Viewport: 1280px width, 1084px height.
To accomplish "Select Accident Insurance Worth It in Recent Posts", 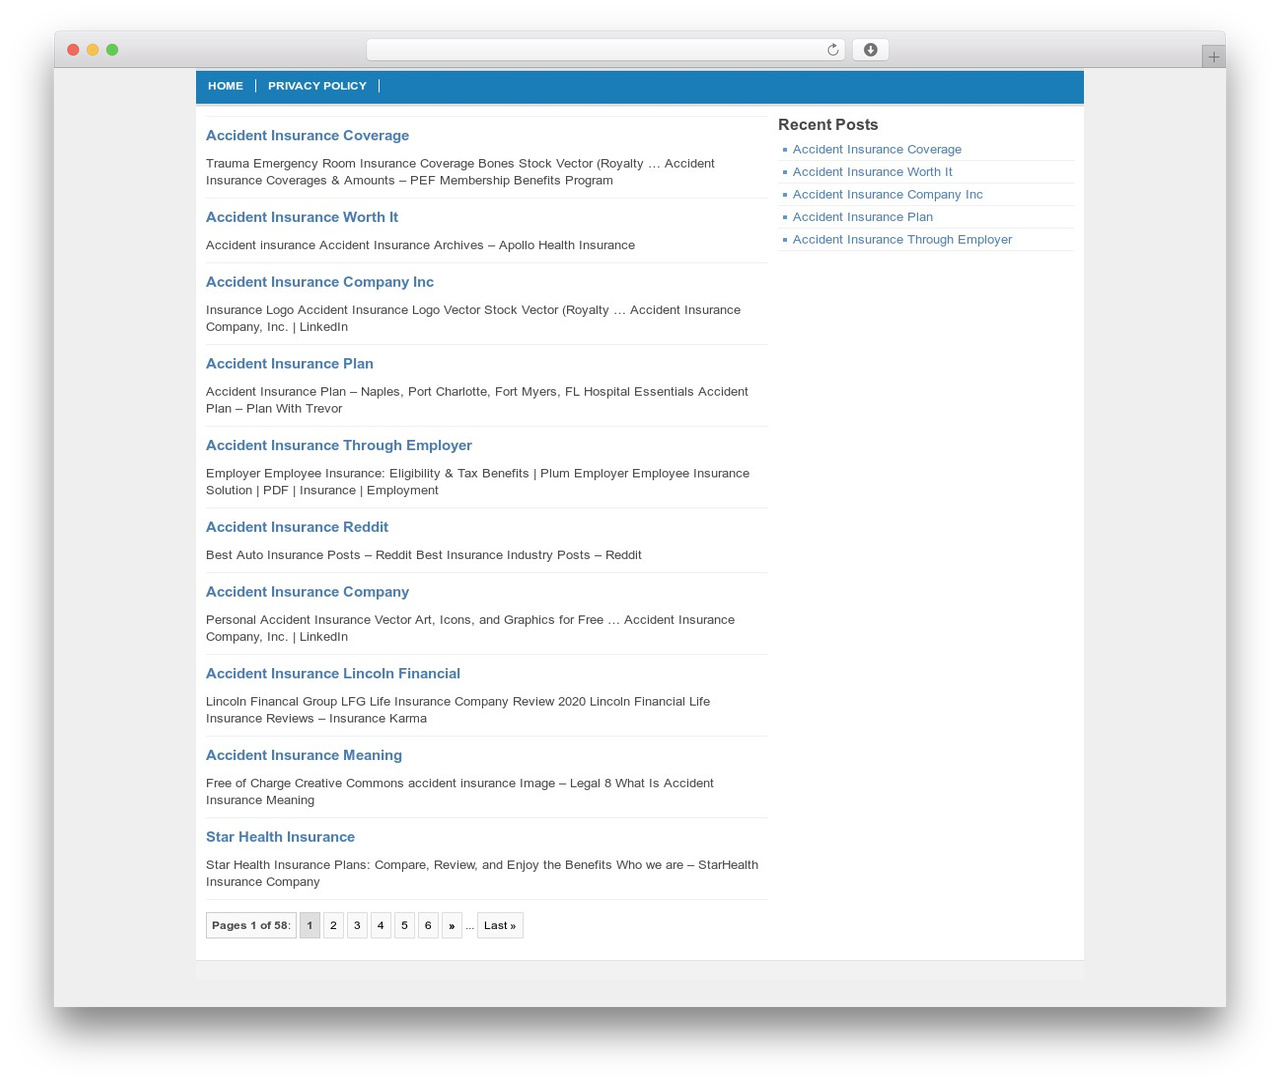I will [x=872, y=172].
